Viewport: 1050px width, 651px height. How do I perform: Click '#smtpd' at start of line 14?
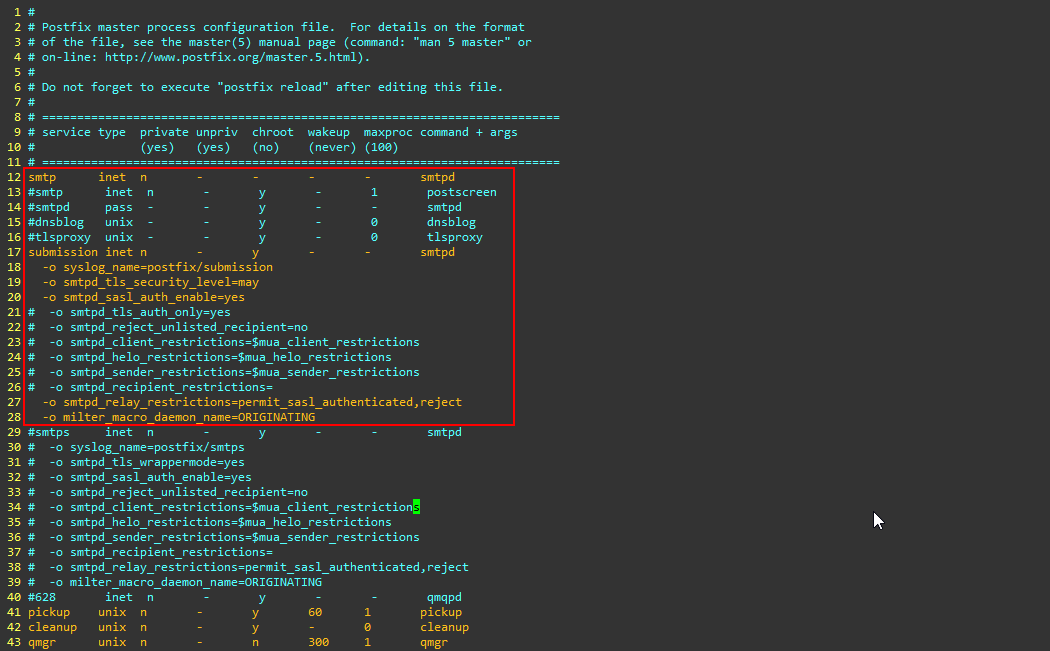tap(49, 207)
